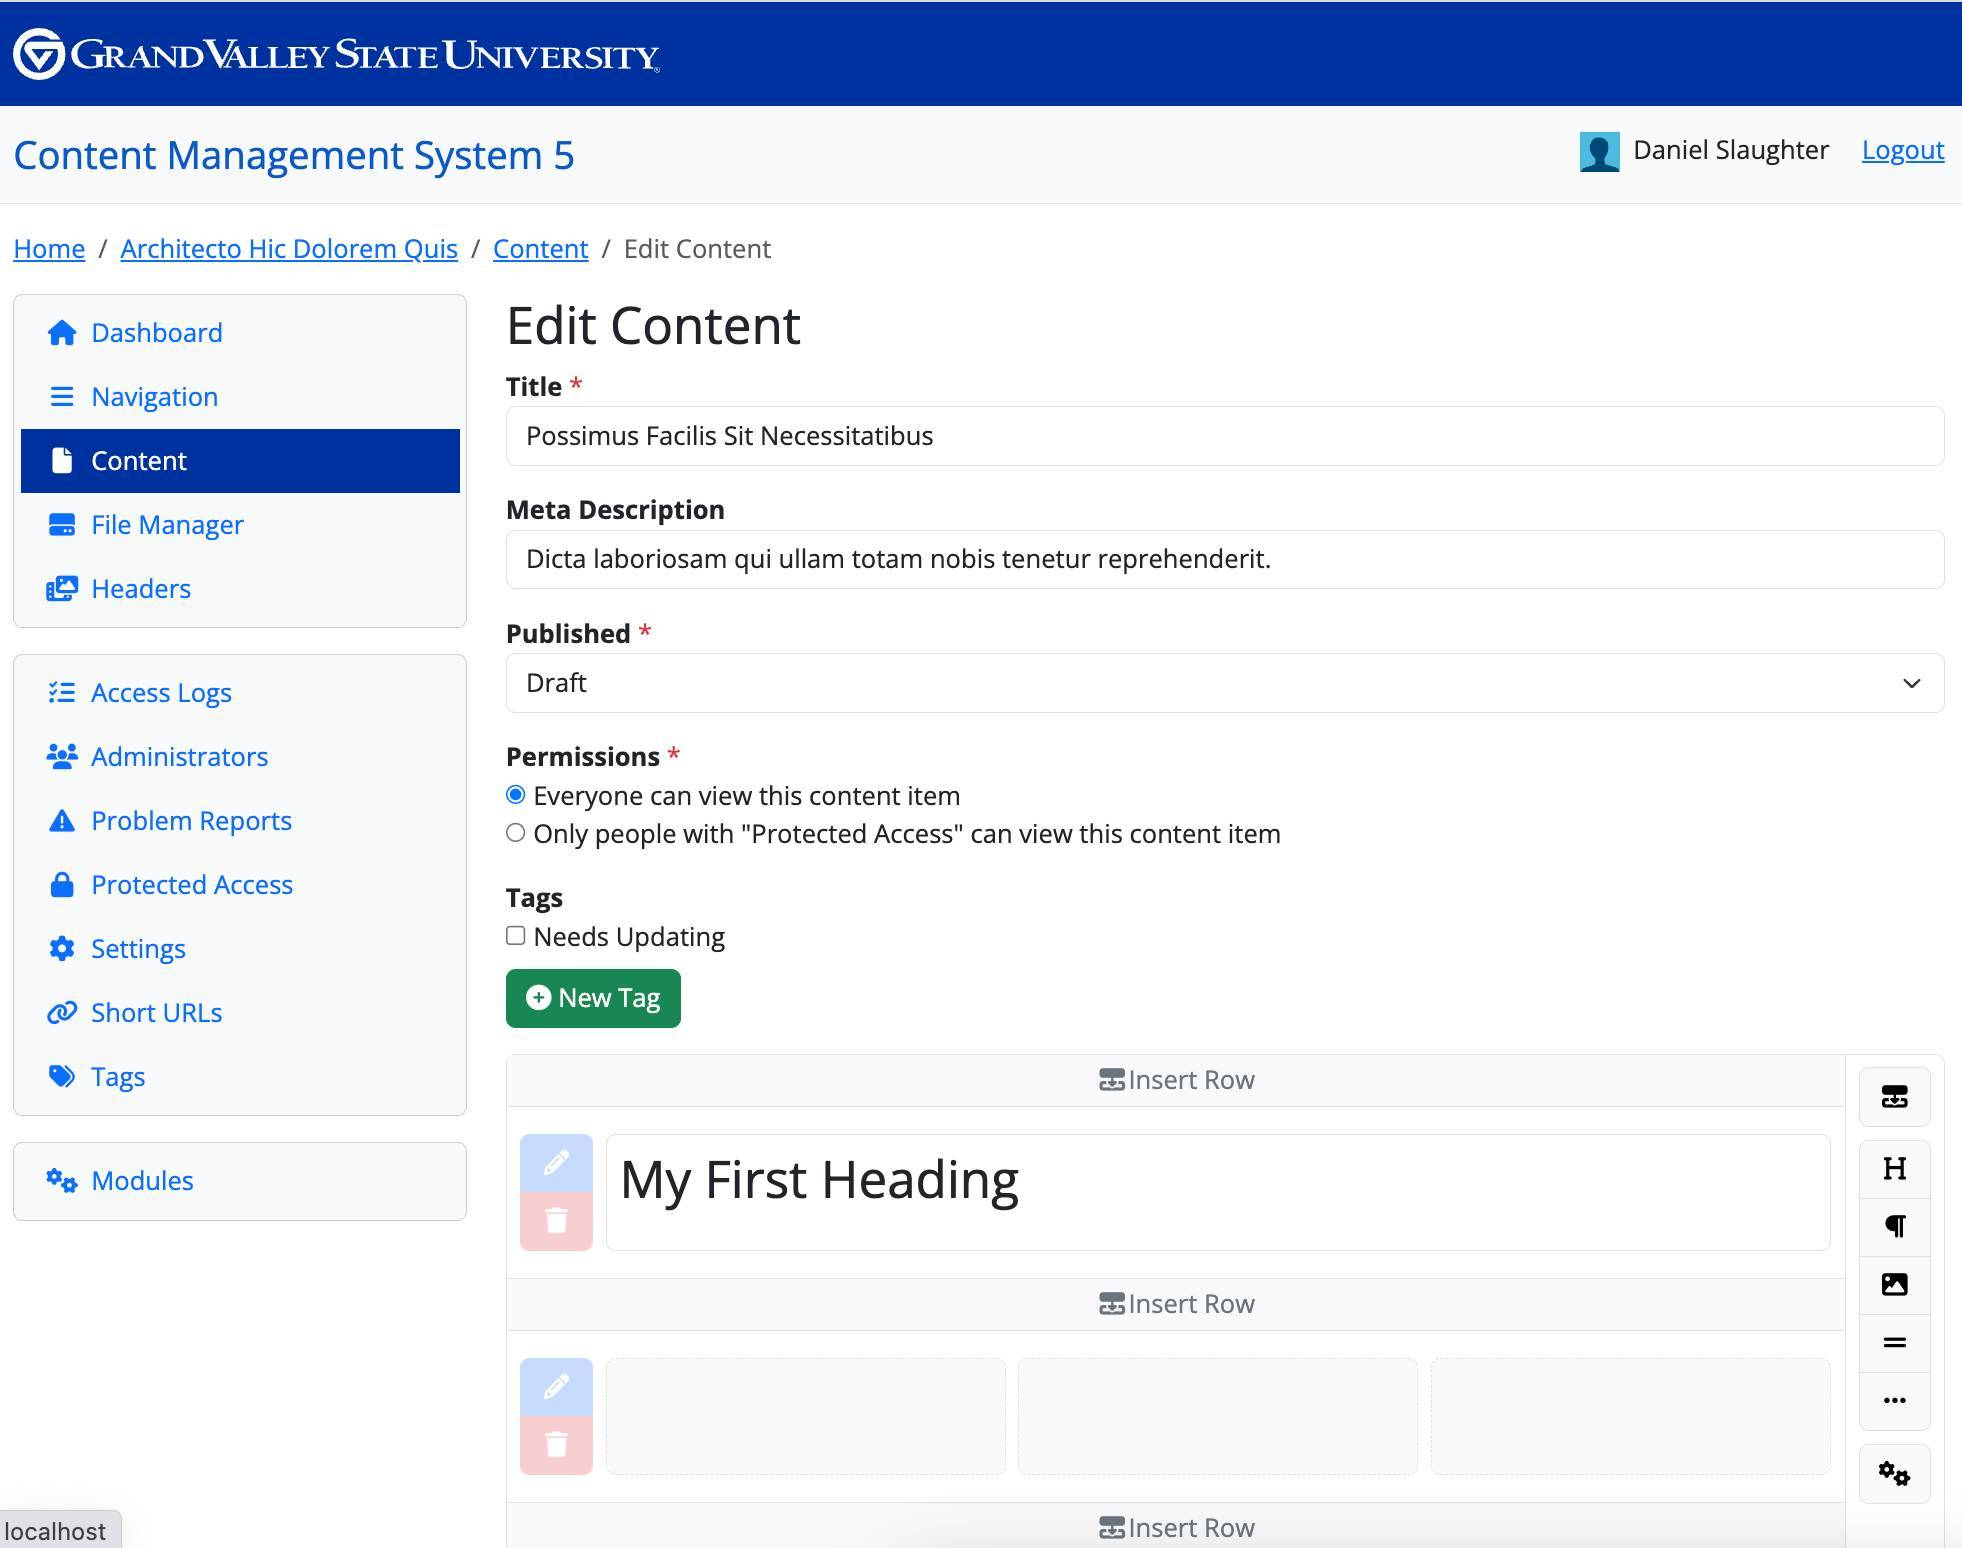Viewport: 1962px width, 1548px height.
Task: Click the New Tag button
Action: [592, 997]
